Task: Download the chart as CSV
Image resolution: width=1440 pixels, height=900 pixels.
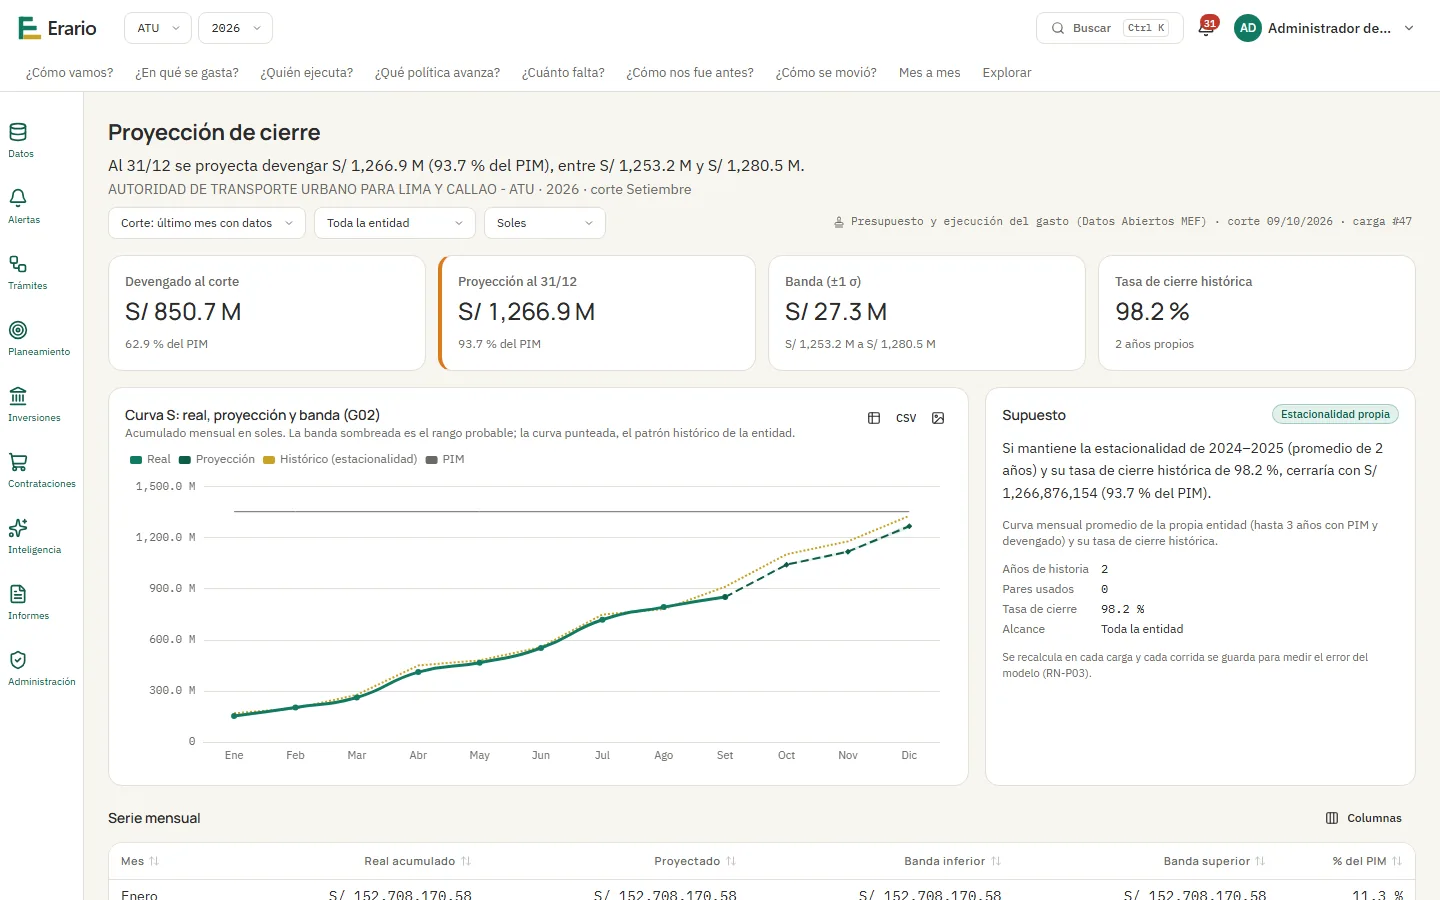Action: pos(906,418)
